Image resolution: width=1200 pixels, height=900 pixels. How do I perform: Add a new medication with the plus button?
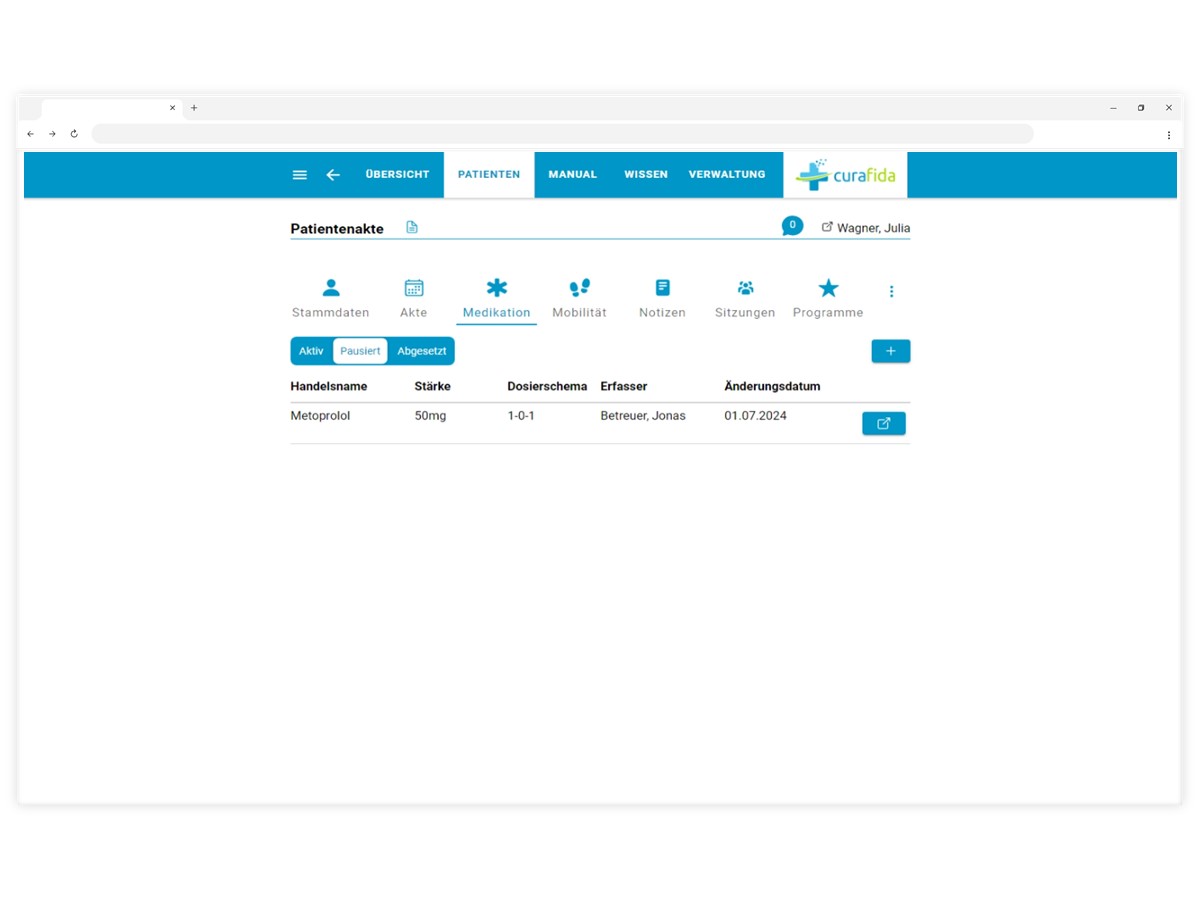(x=891, y=351)
